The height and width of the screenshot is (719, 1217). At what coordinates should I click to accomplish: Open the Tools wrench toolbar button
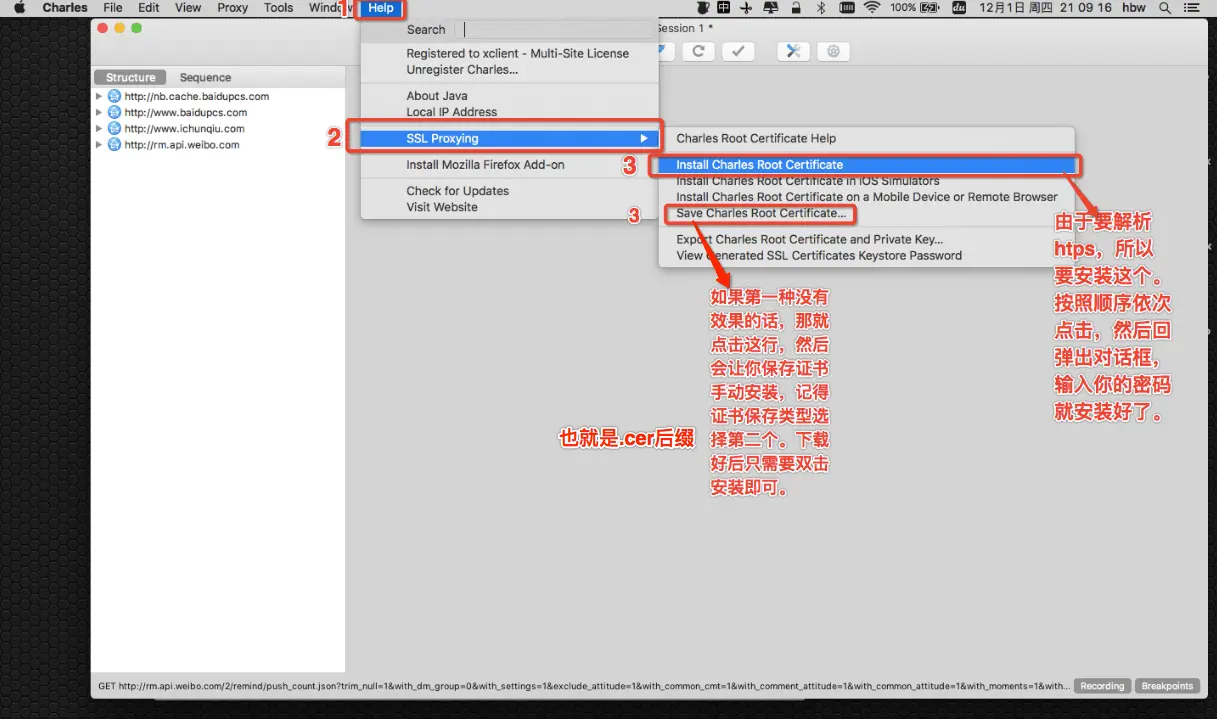pos(793,51)
